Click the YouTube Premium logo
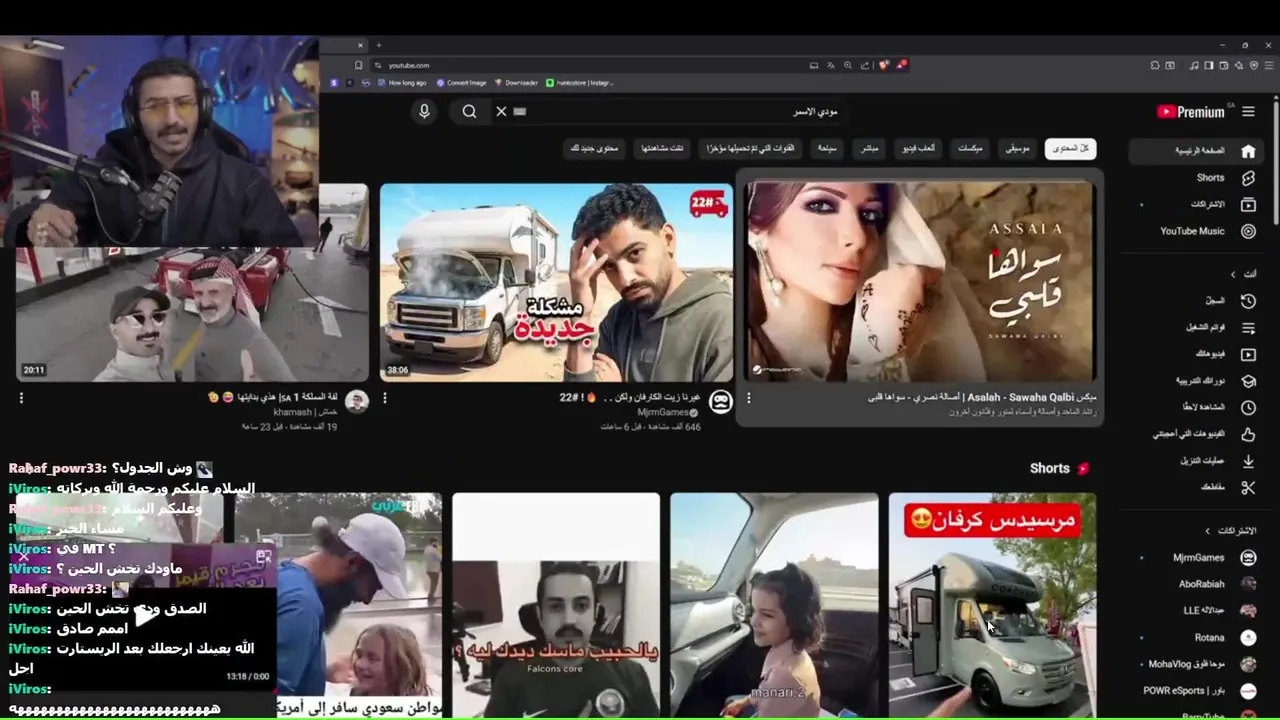Image resolution: width=1280 pixels, height=720 pixels. (x=1190, y=112)
